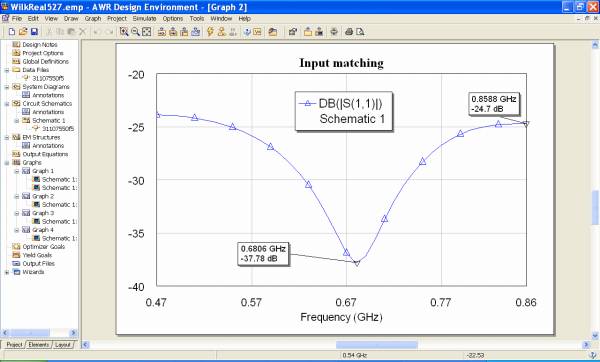
Task: Collapse the Circuit Schematics node
Action: point(7,104)
